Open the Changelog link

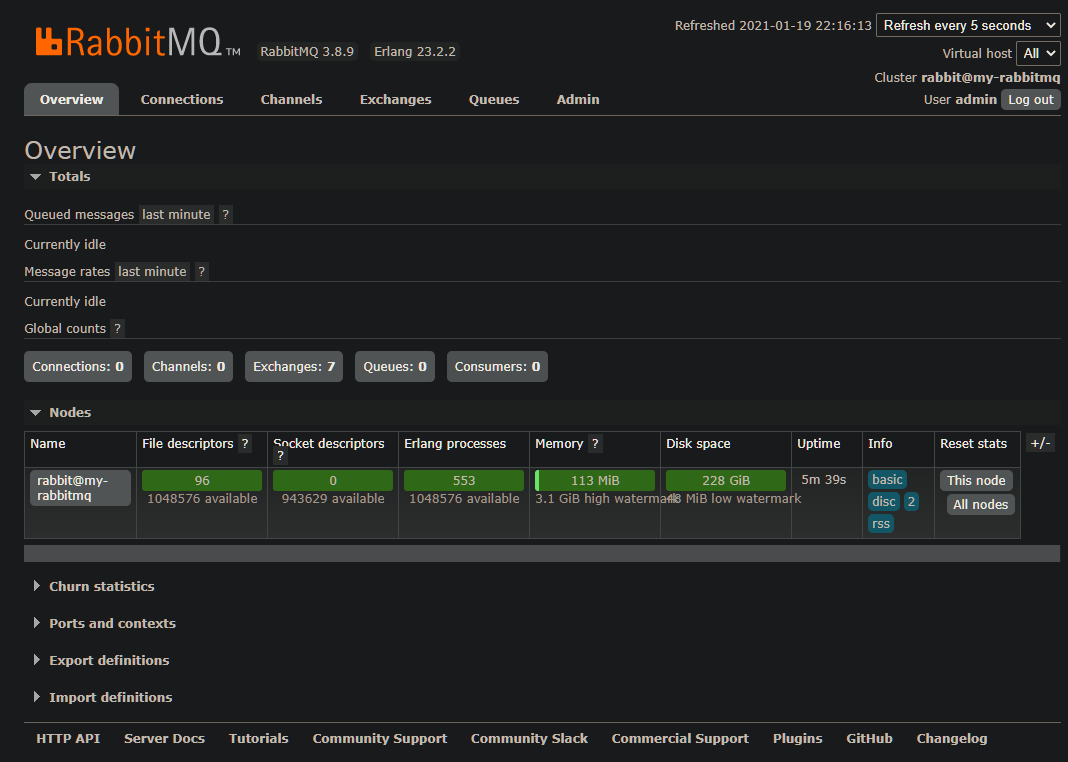[x=952, y=739]
